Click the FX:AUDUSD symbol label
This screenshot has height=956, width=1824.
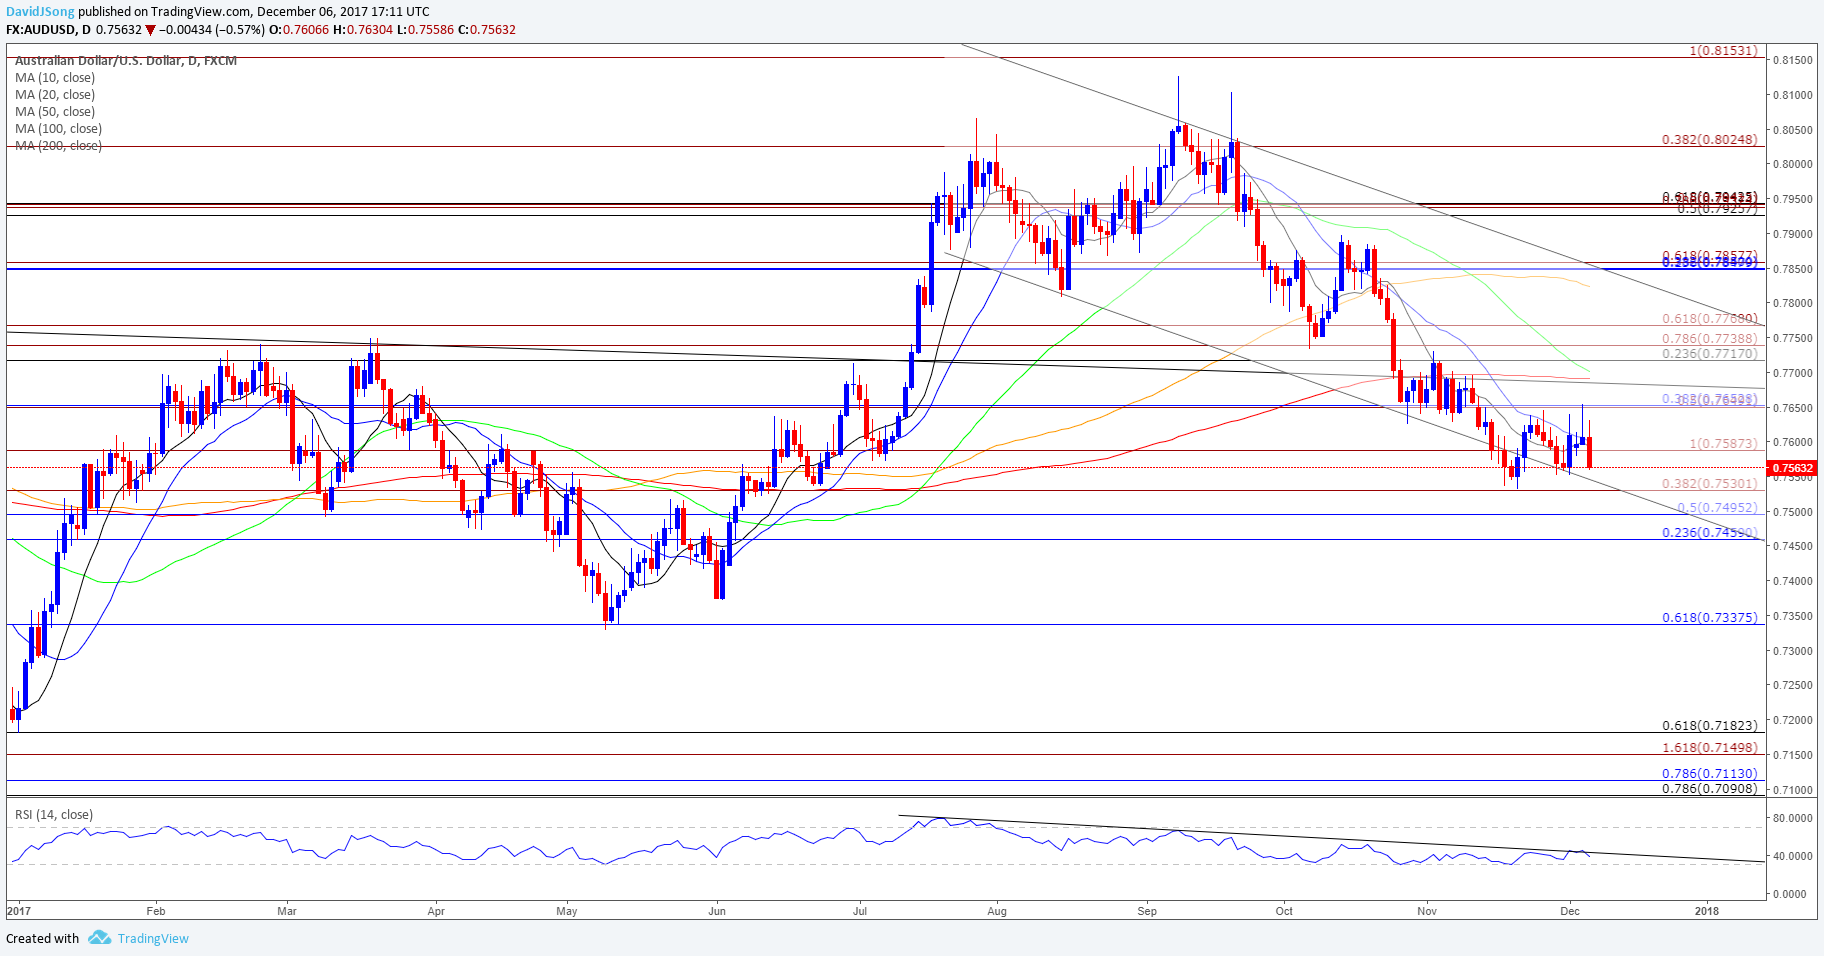click(41, 30)
